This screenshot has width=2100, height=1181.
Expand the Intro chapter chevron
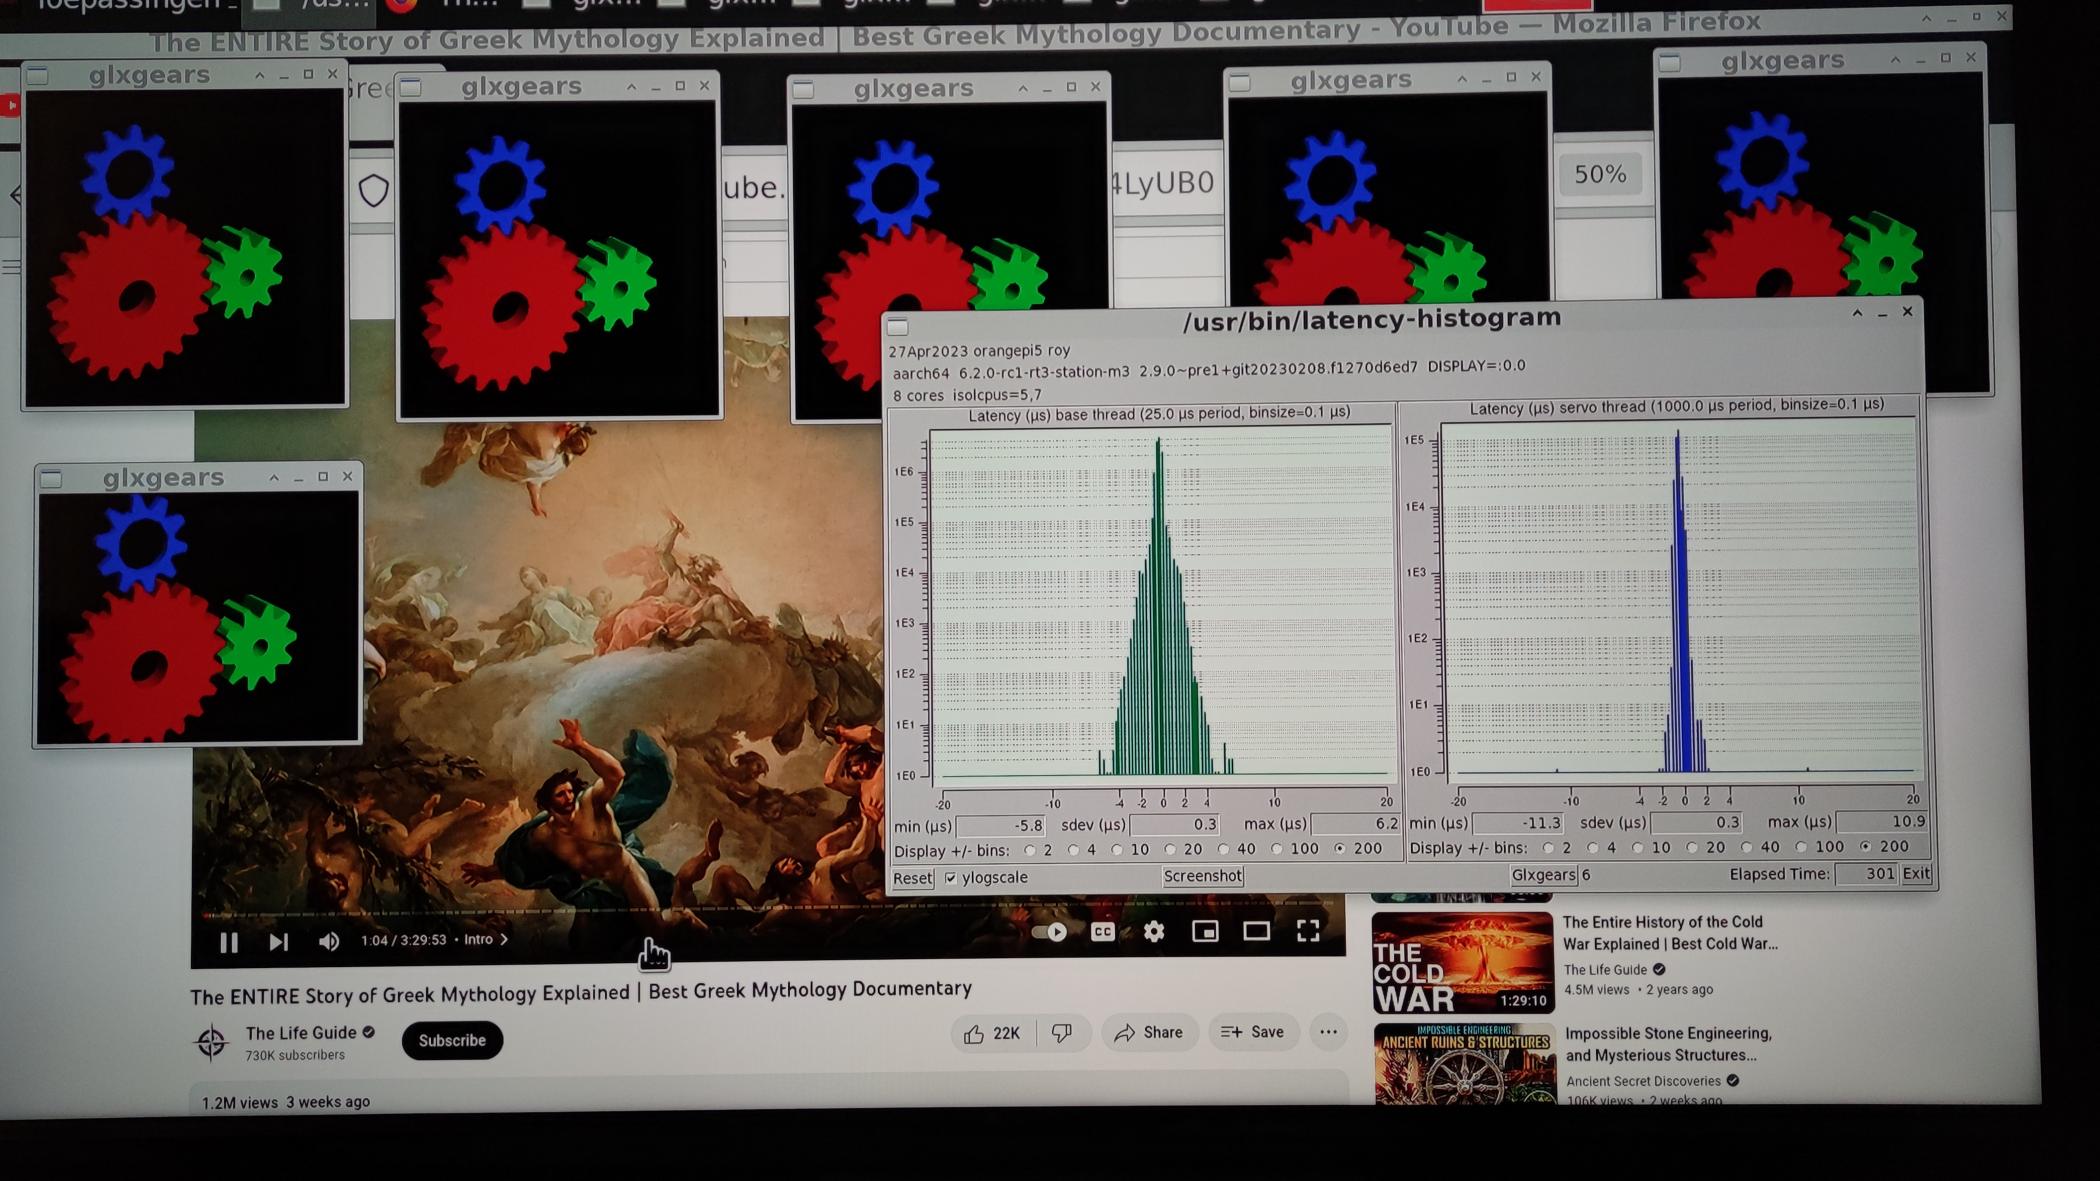(504, 940)
